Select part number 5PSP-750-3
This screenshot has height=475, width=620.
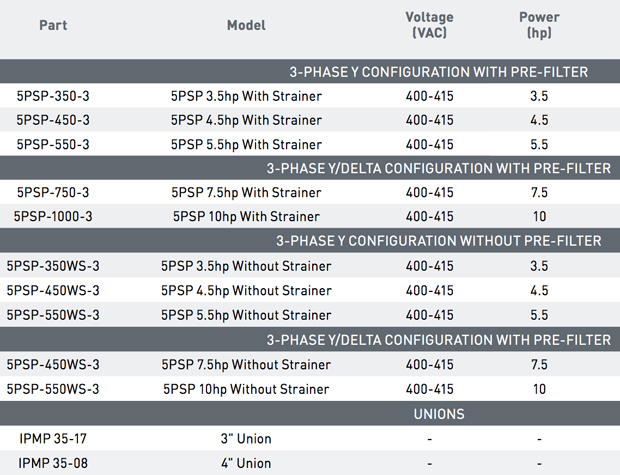[53, 192]
